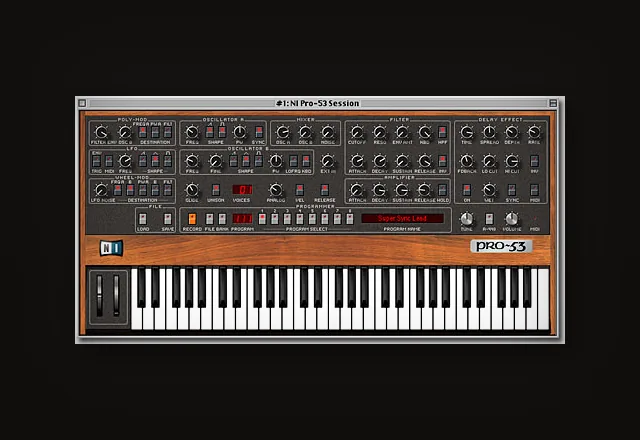The image size is (640, 440).
Task: Click the Pro-53 logo plate
Action: coord(501,246)
